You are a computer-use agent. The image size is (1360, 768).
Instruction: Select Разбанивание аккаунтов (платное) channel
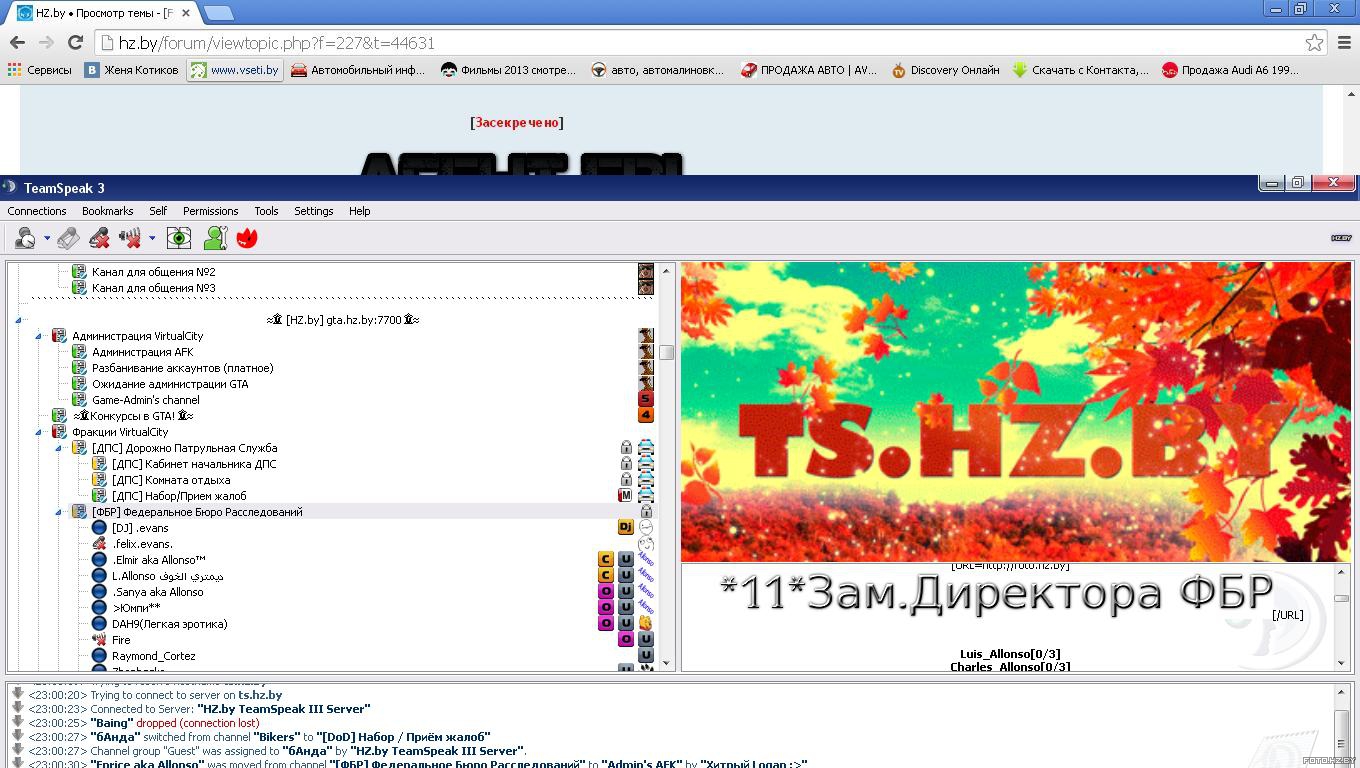[x=182, y=368]
